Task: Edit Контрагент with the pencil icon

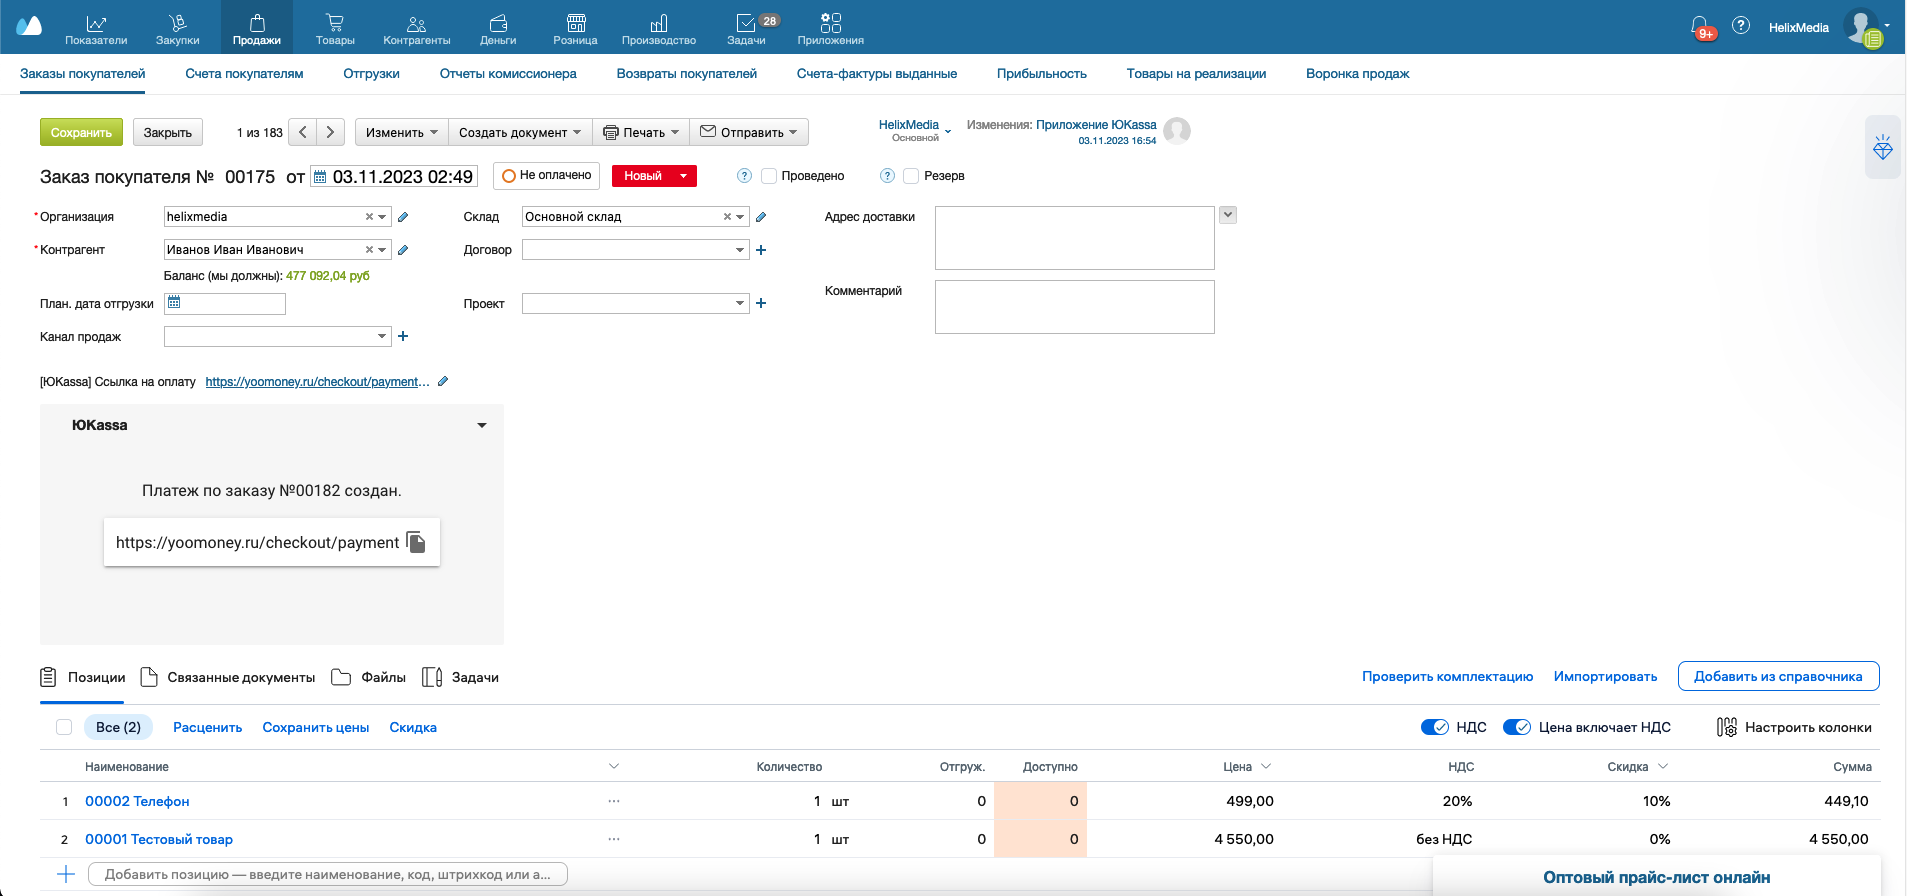Action: (x=403, y=250)
